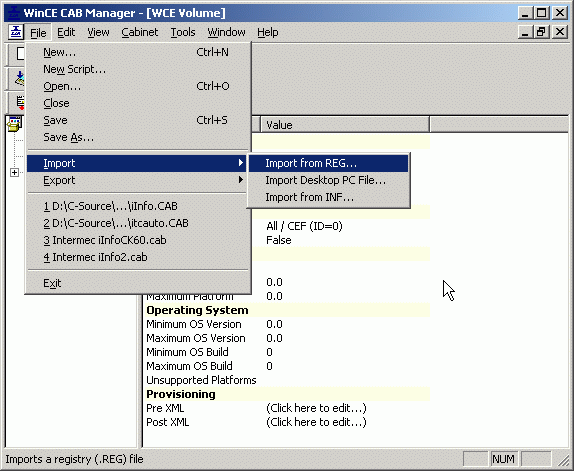The height and width of the screenshot is (471, 574).
Task: Click the NUM status bar indicator
Action: tap(503, 459)
